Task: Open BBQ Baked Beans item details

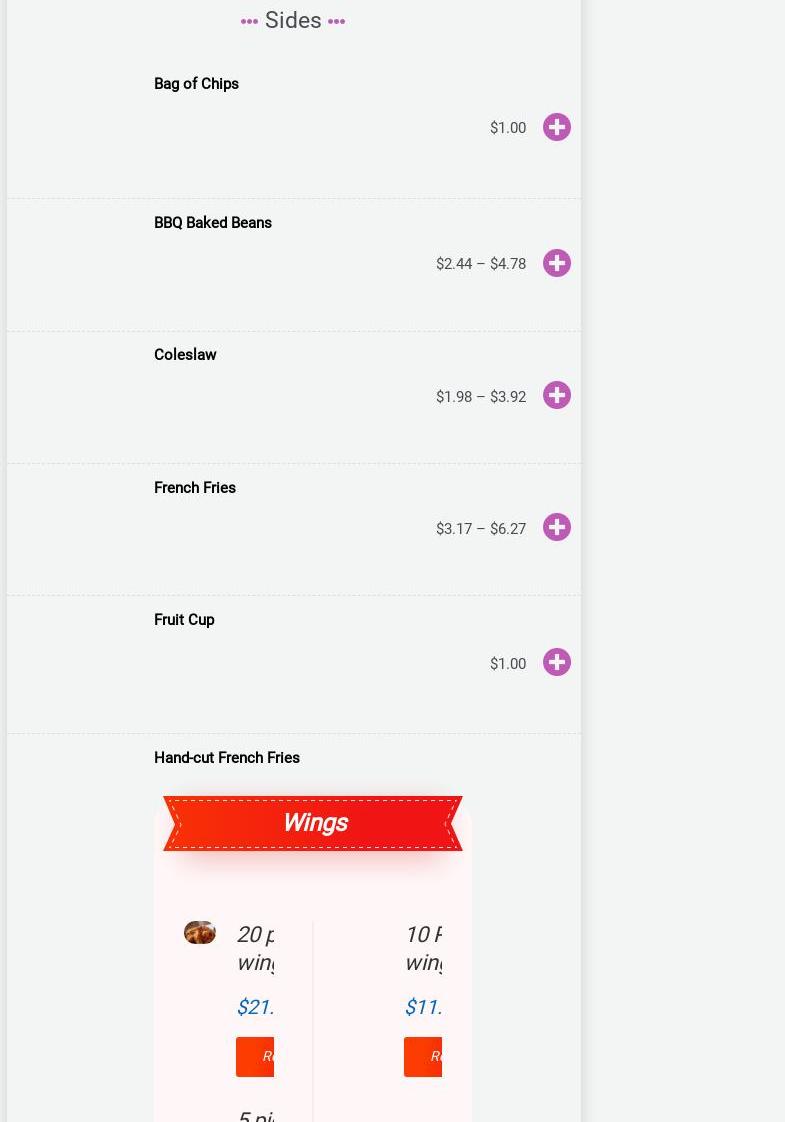Action: [x=212, y=223]
